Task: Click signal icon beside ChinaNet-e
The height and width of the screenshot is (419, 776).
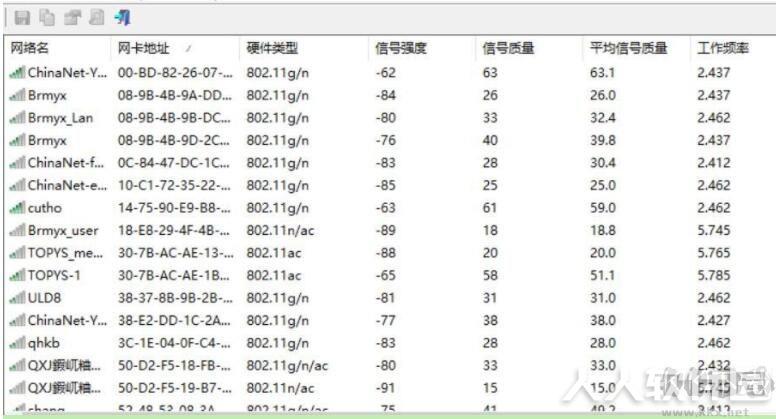Action: click(x=17, y=186)
